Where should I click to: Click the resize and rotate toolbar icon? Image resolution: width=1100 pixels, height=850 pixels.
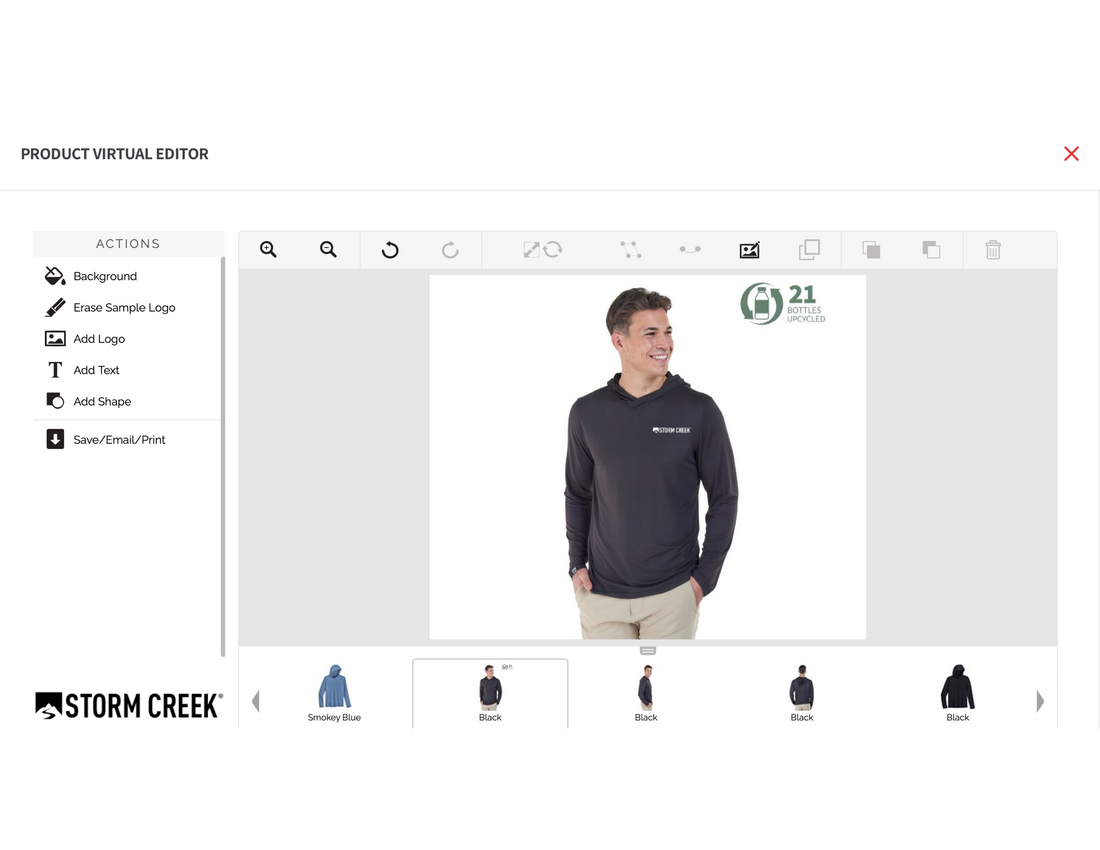click(542, 250)
